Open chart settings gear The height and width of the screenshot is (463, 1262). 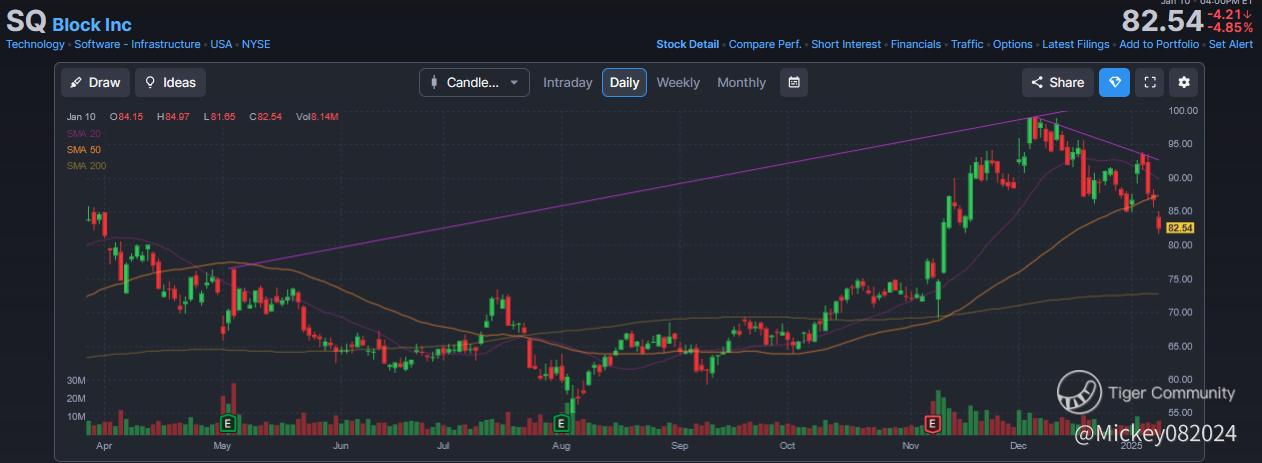1185,83
